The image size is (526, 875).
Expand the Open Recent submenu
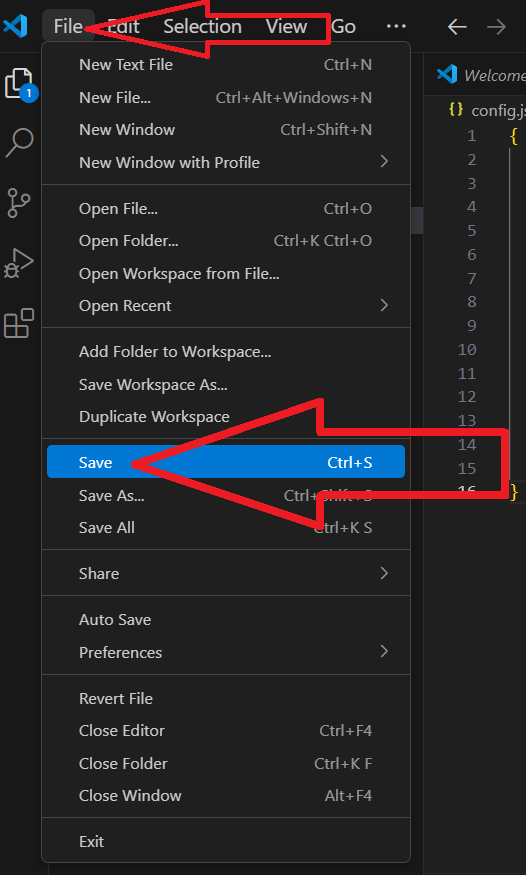point(226,306)
